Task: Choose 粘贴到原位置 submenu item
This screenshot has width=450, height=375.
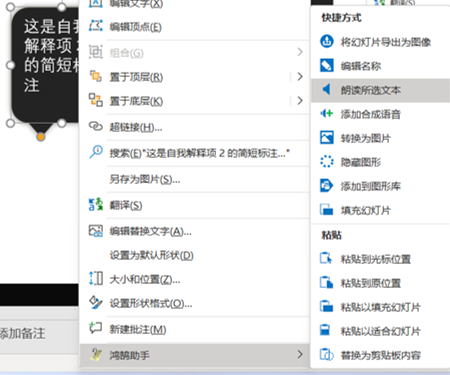Action: coord(380,283)
